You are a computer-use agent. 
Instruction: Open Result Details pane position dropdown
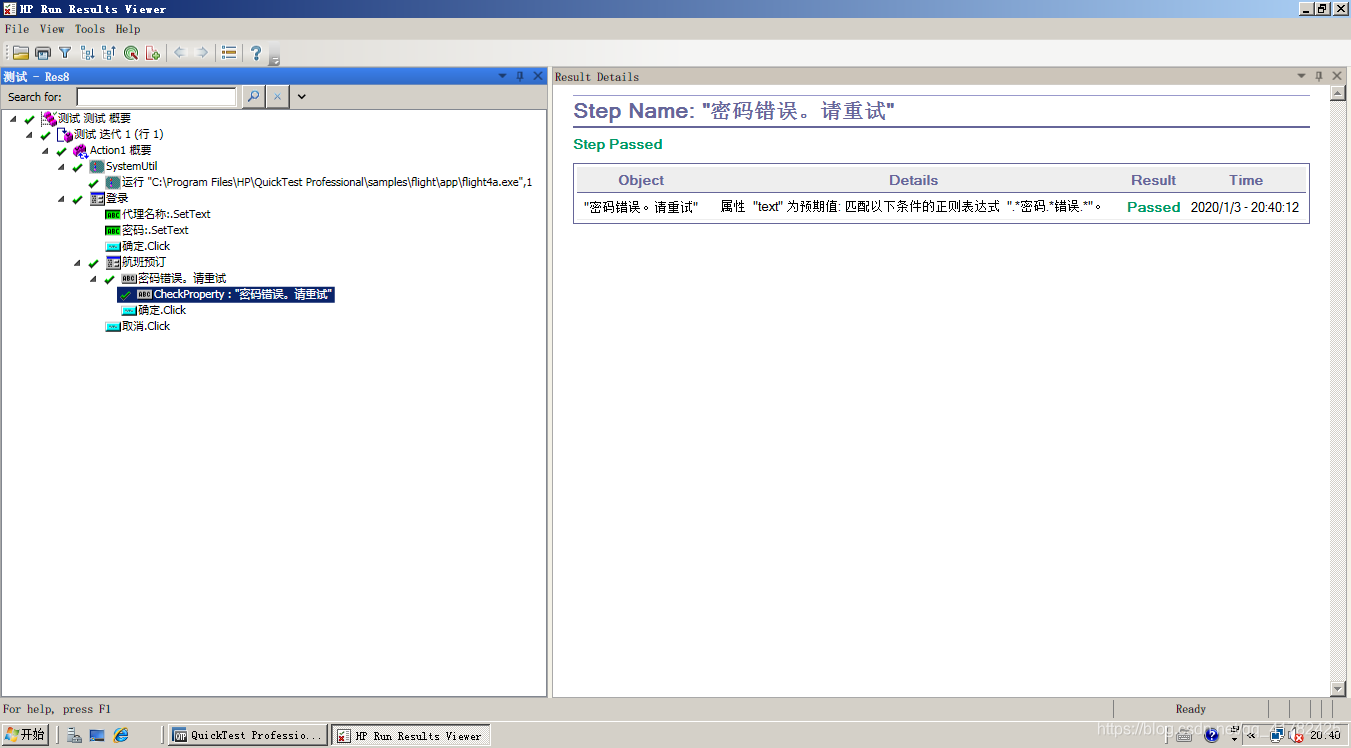[1302, 76]
